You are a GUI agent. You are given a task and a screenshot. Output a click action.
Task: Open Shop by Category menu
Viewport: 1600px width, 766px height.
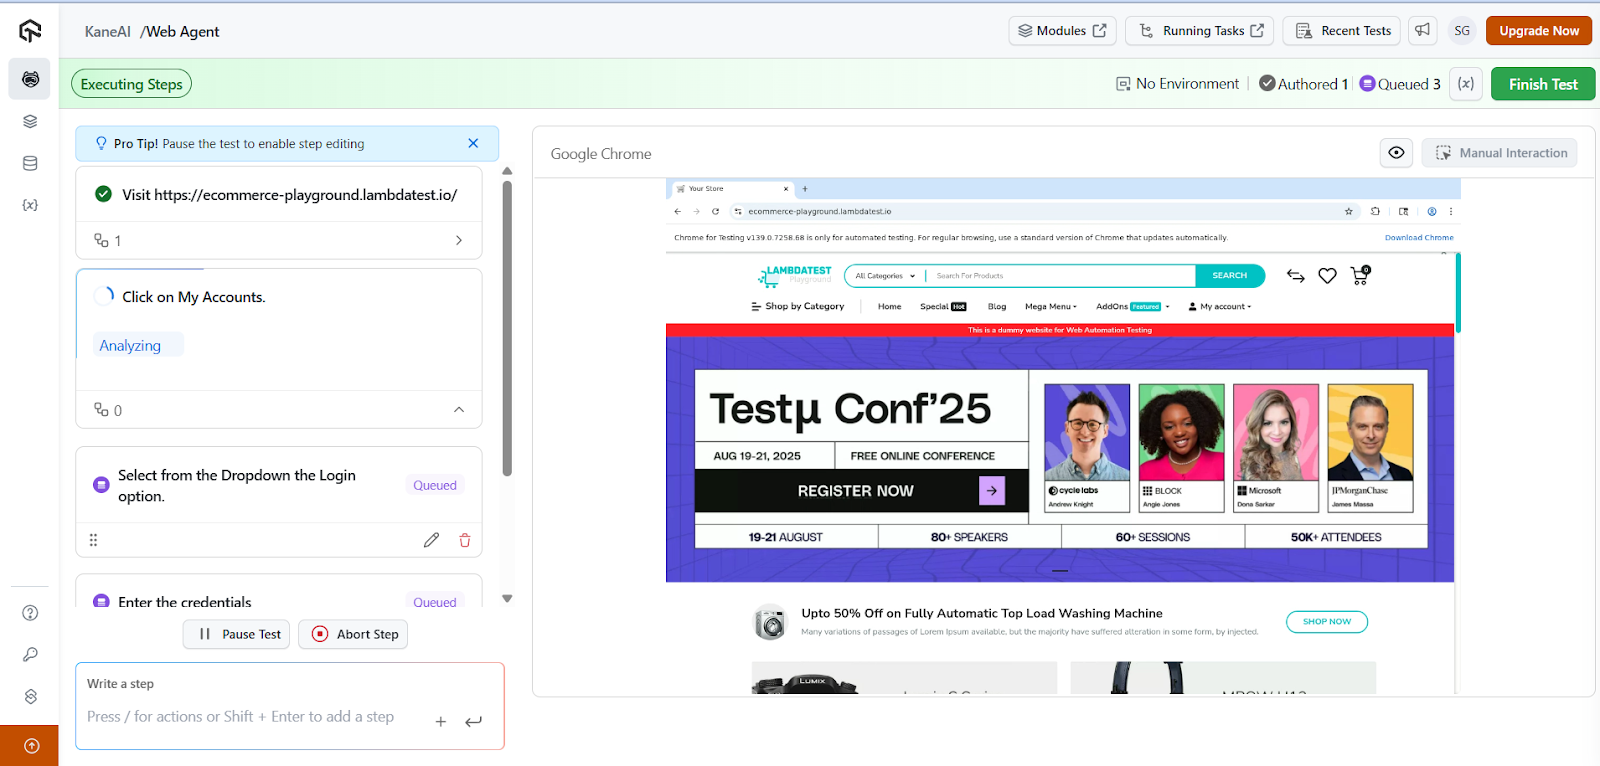tap(798, 307)
